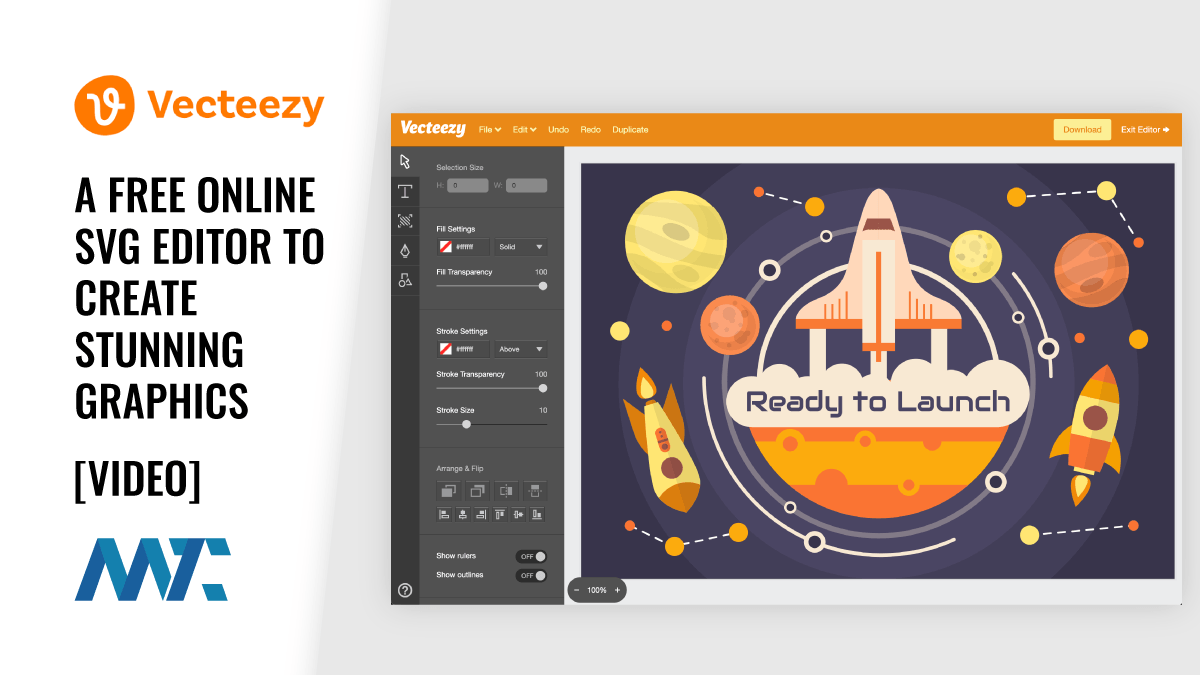This screenshot has width=1200, height=675.
Task: Open the Edit menu
Action: [525, 129]
